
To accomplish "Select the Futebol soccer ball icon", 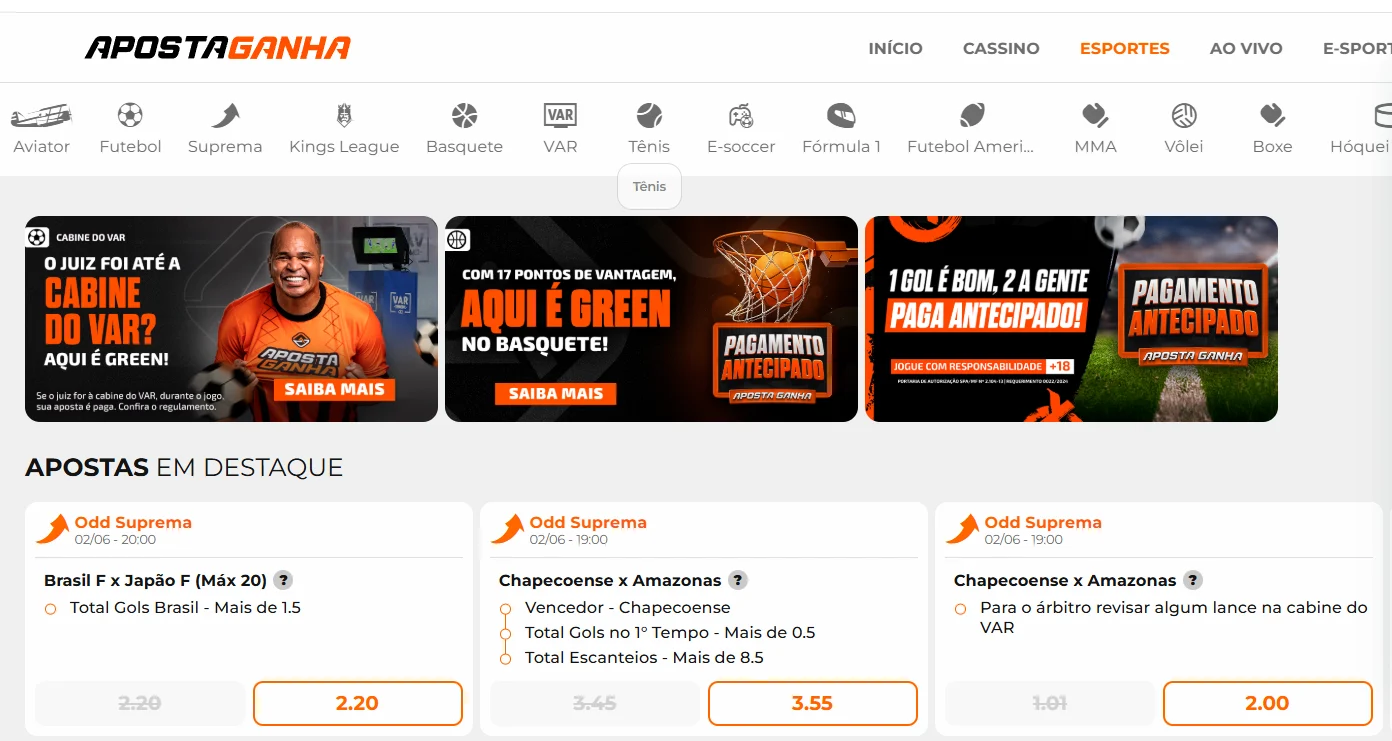I will (130, 116).
